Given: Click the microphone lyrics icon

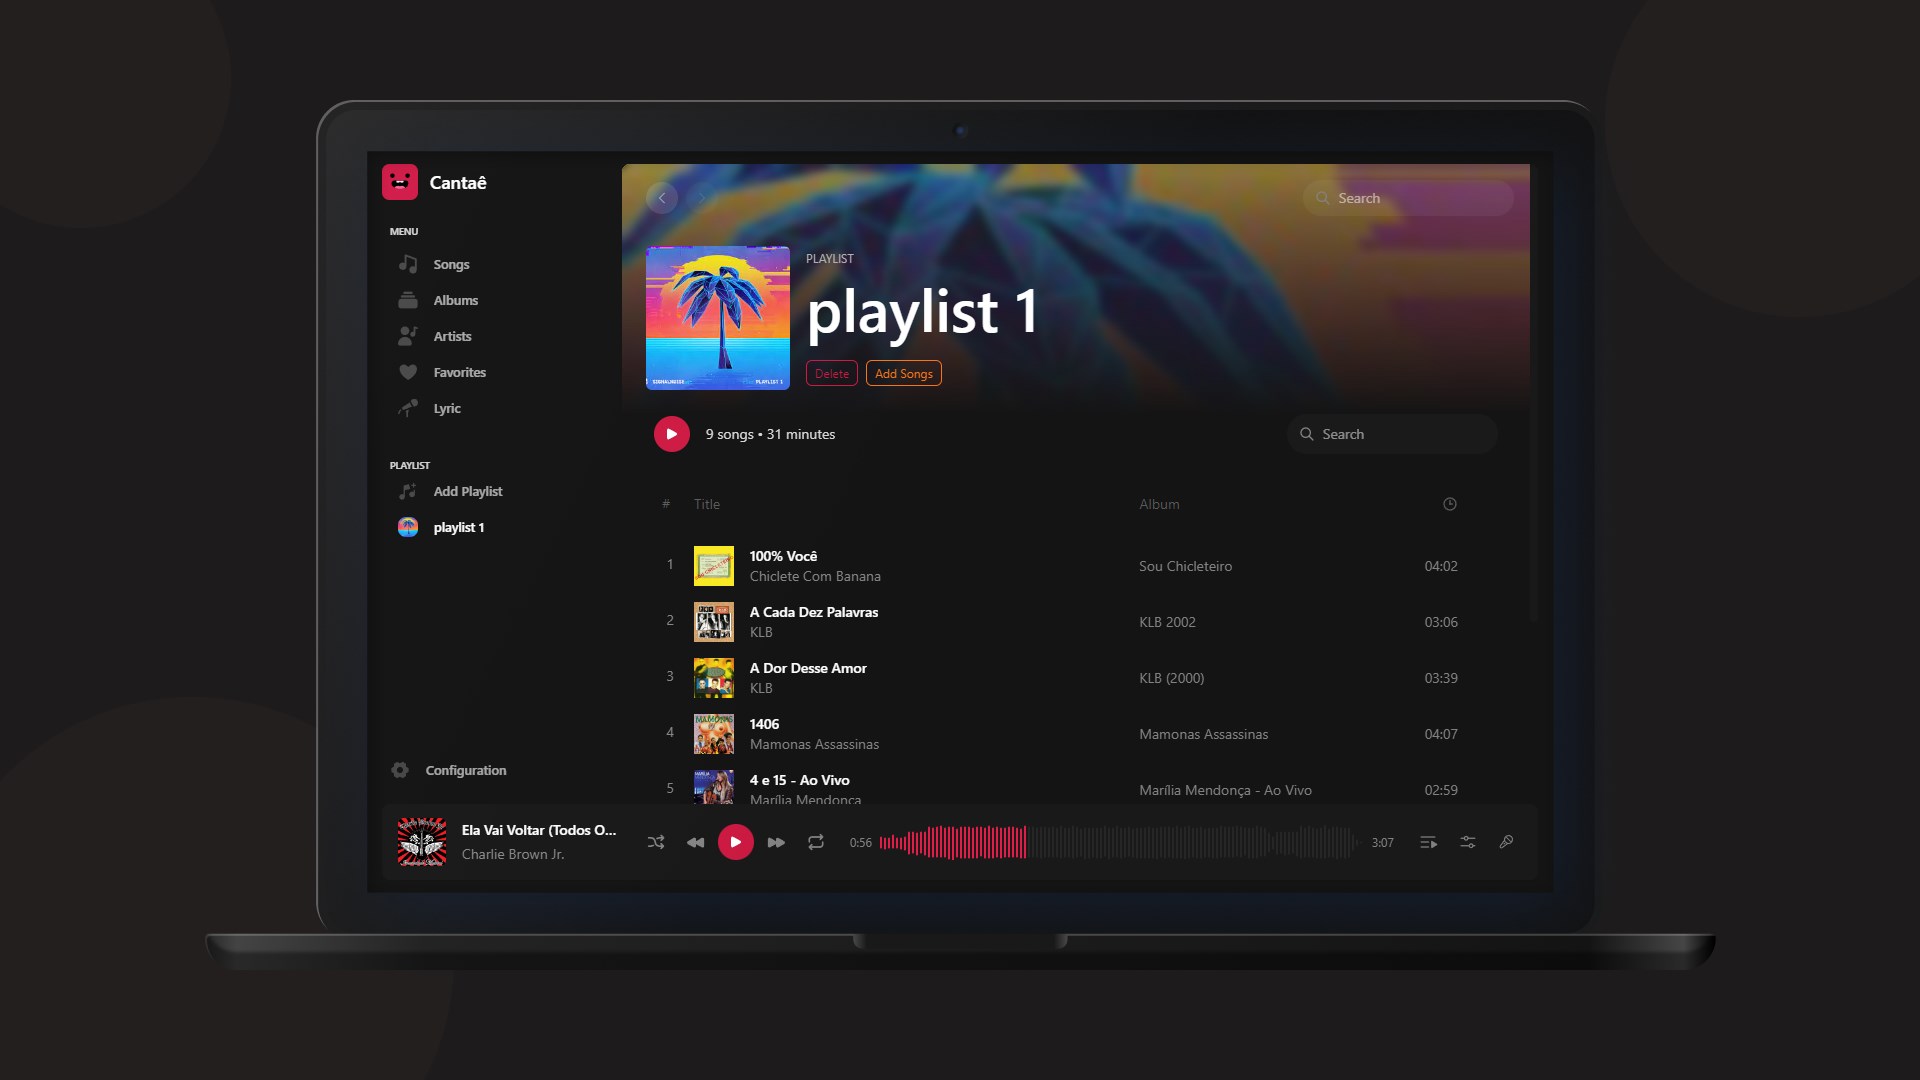Looking at the screenshot, I should coord(1506,842).
